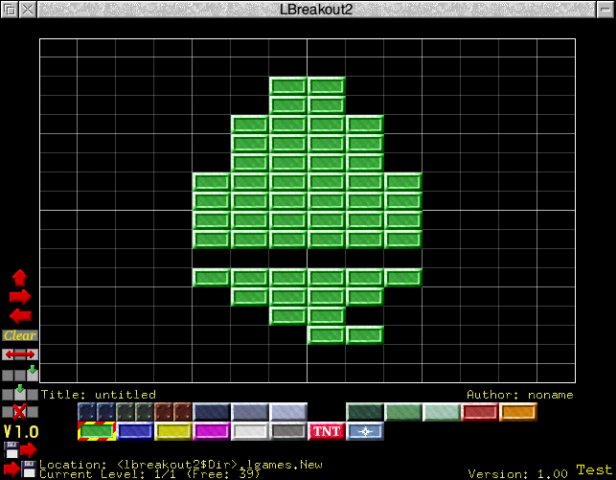The height and width of the screenshot is (480, 616).
Task: Close the LBreakout2 window
Action: coord(28,9)
